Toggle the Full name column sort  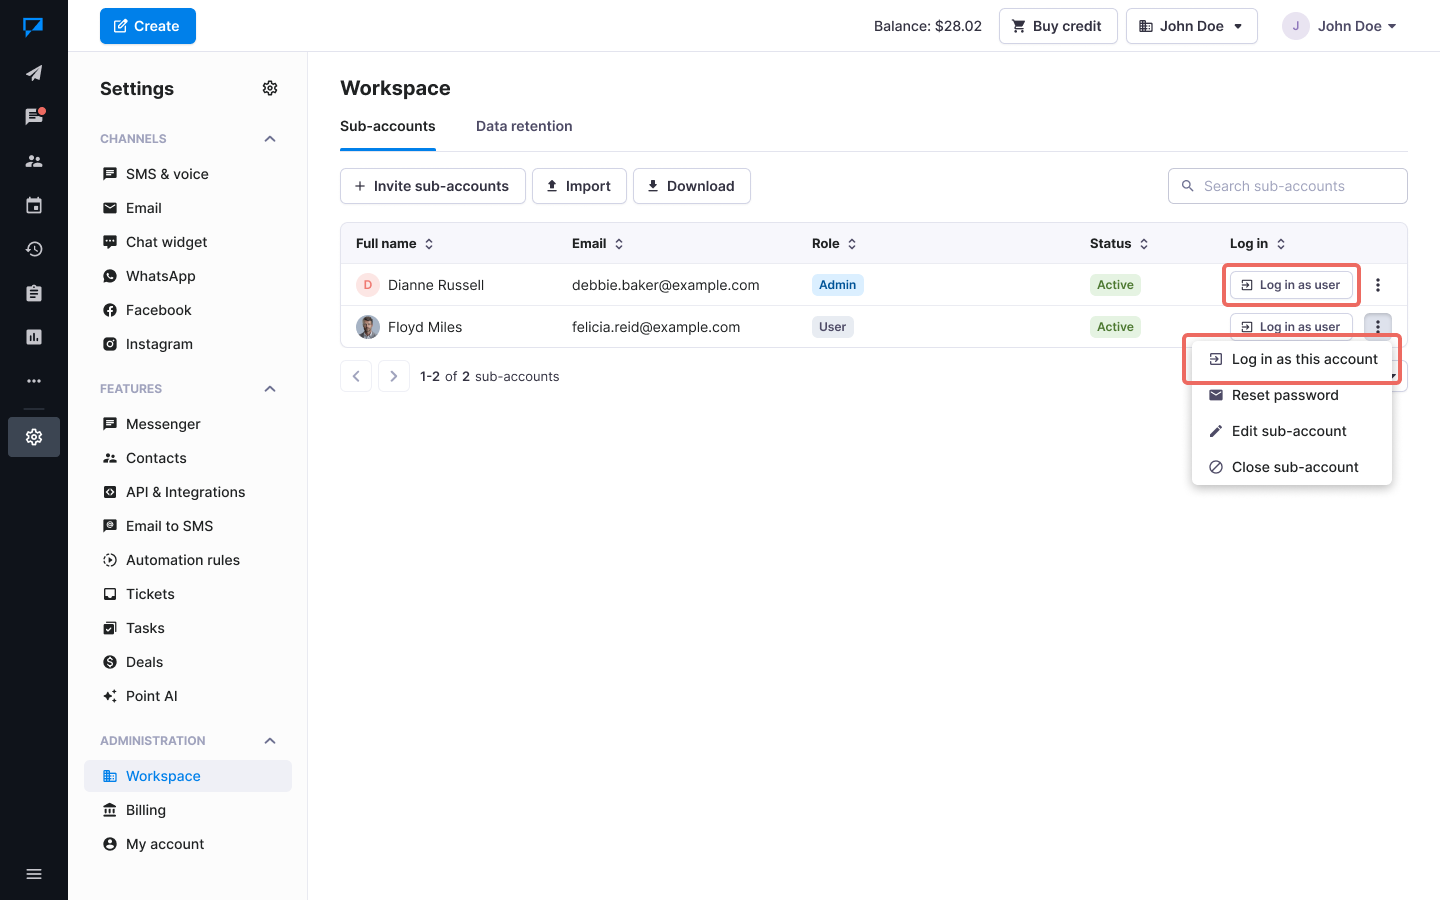tap(428, 243)
